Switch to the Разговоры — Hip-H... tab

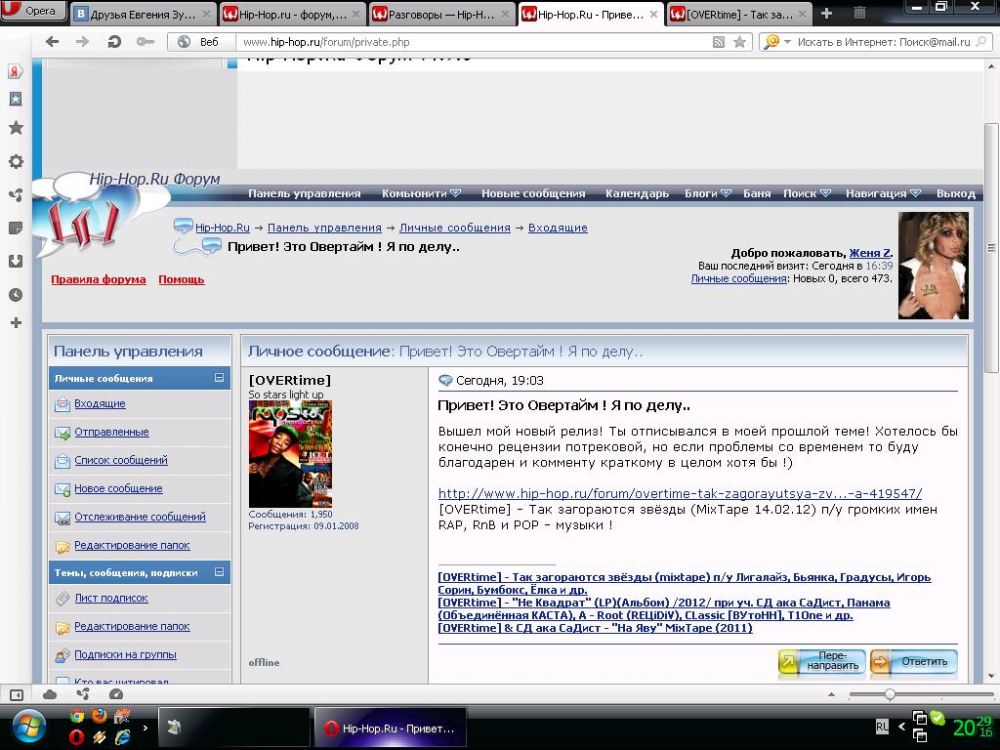[x=441, y=14]
